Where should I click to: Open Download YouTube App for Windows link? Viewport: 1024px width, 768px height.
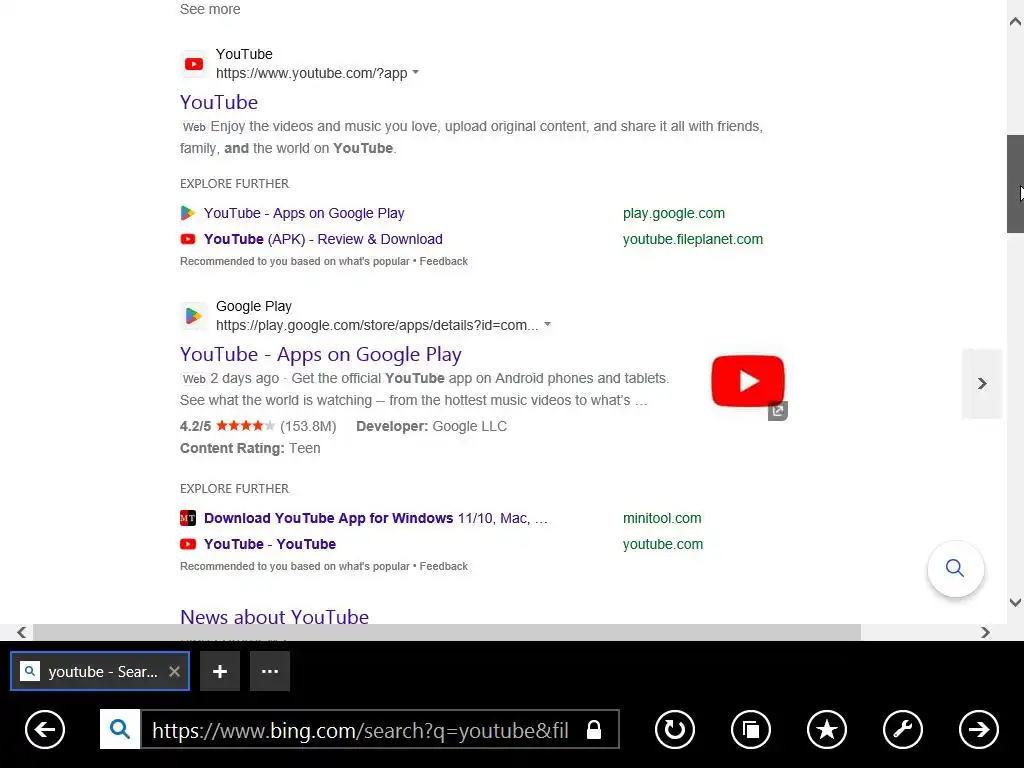point(376,519)
